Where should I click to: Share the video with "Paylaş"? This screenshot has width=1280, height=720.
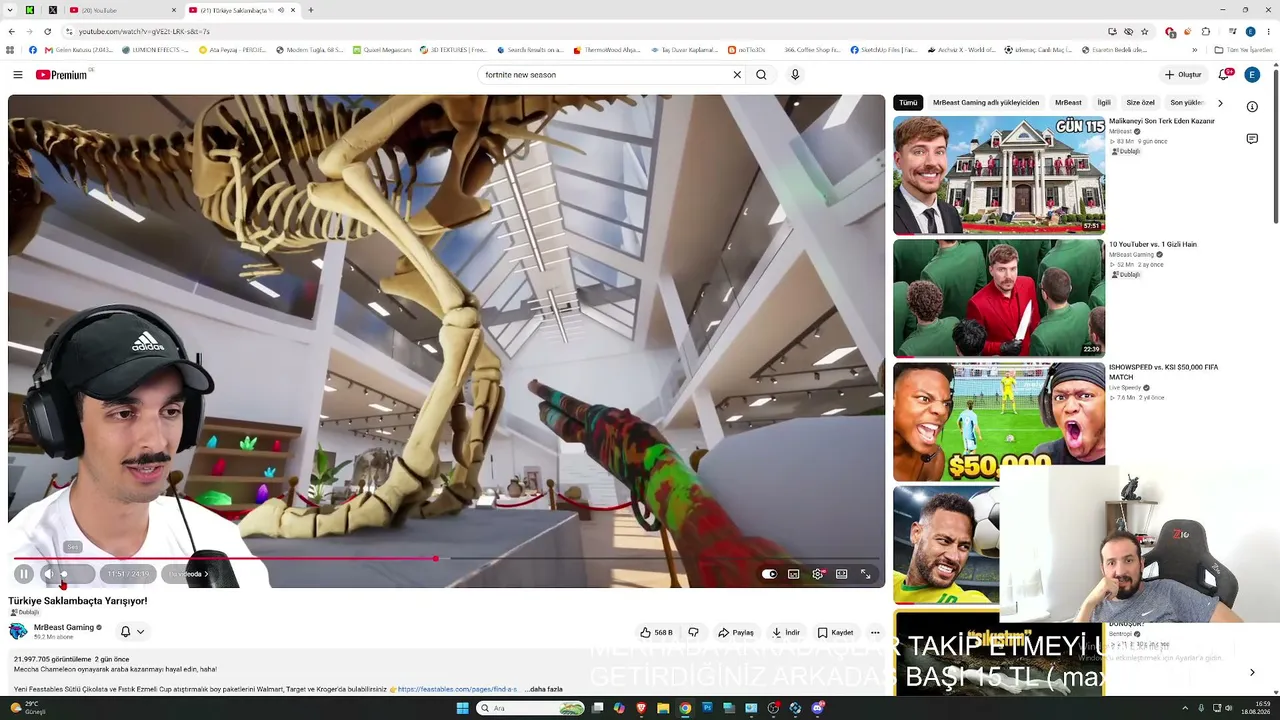pyautogui.click(x=736, y=632)
